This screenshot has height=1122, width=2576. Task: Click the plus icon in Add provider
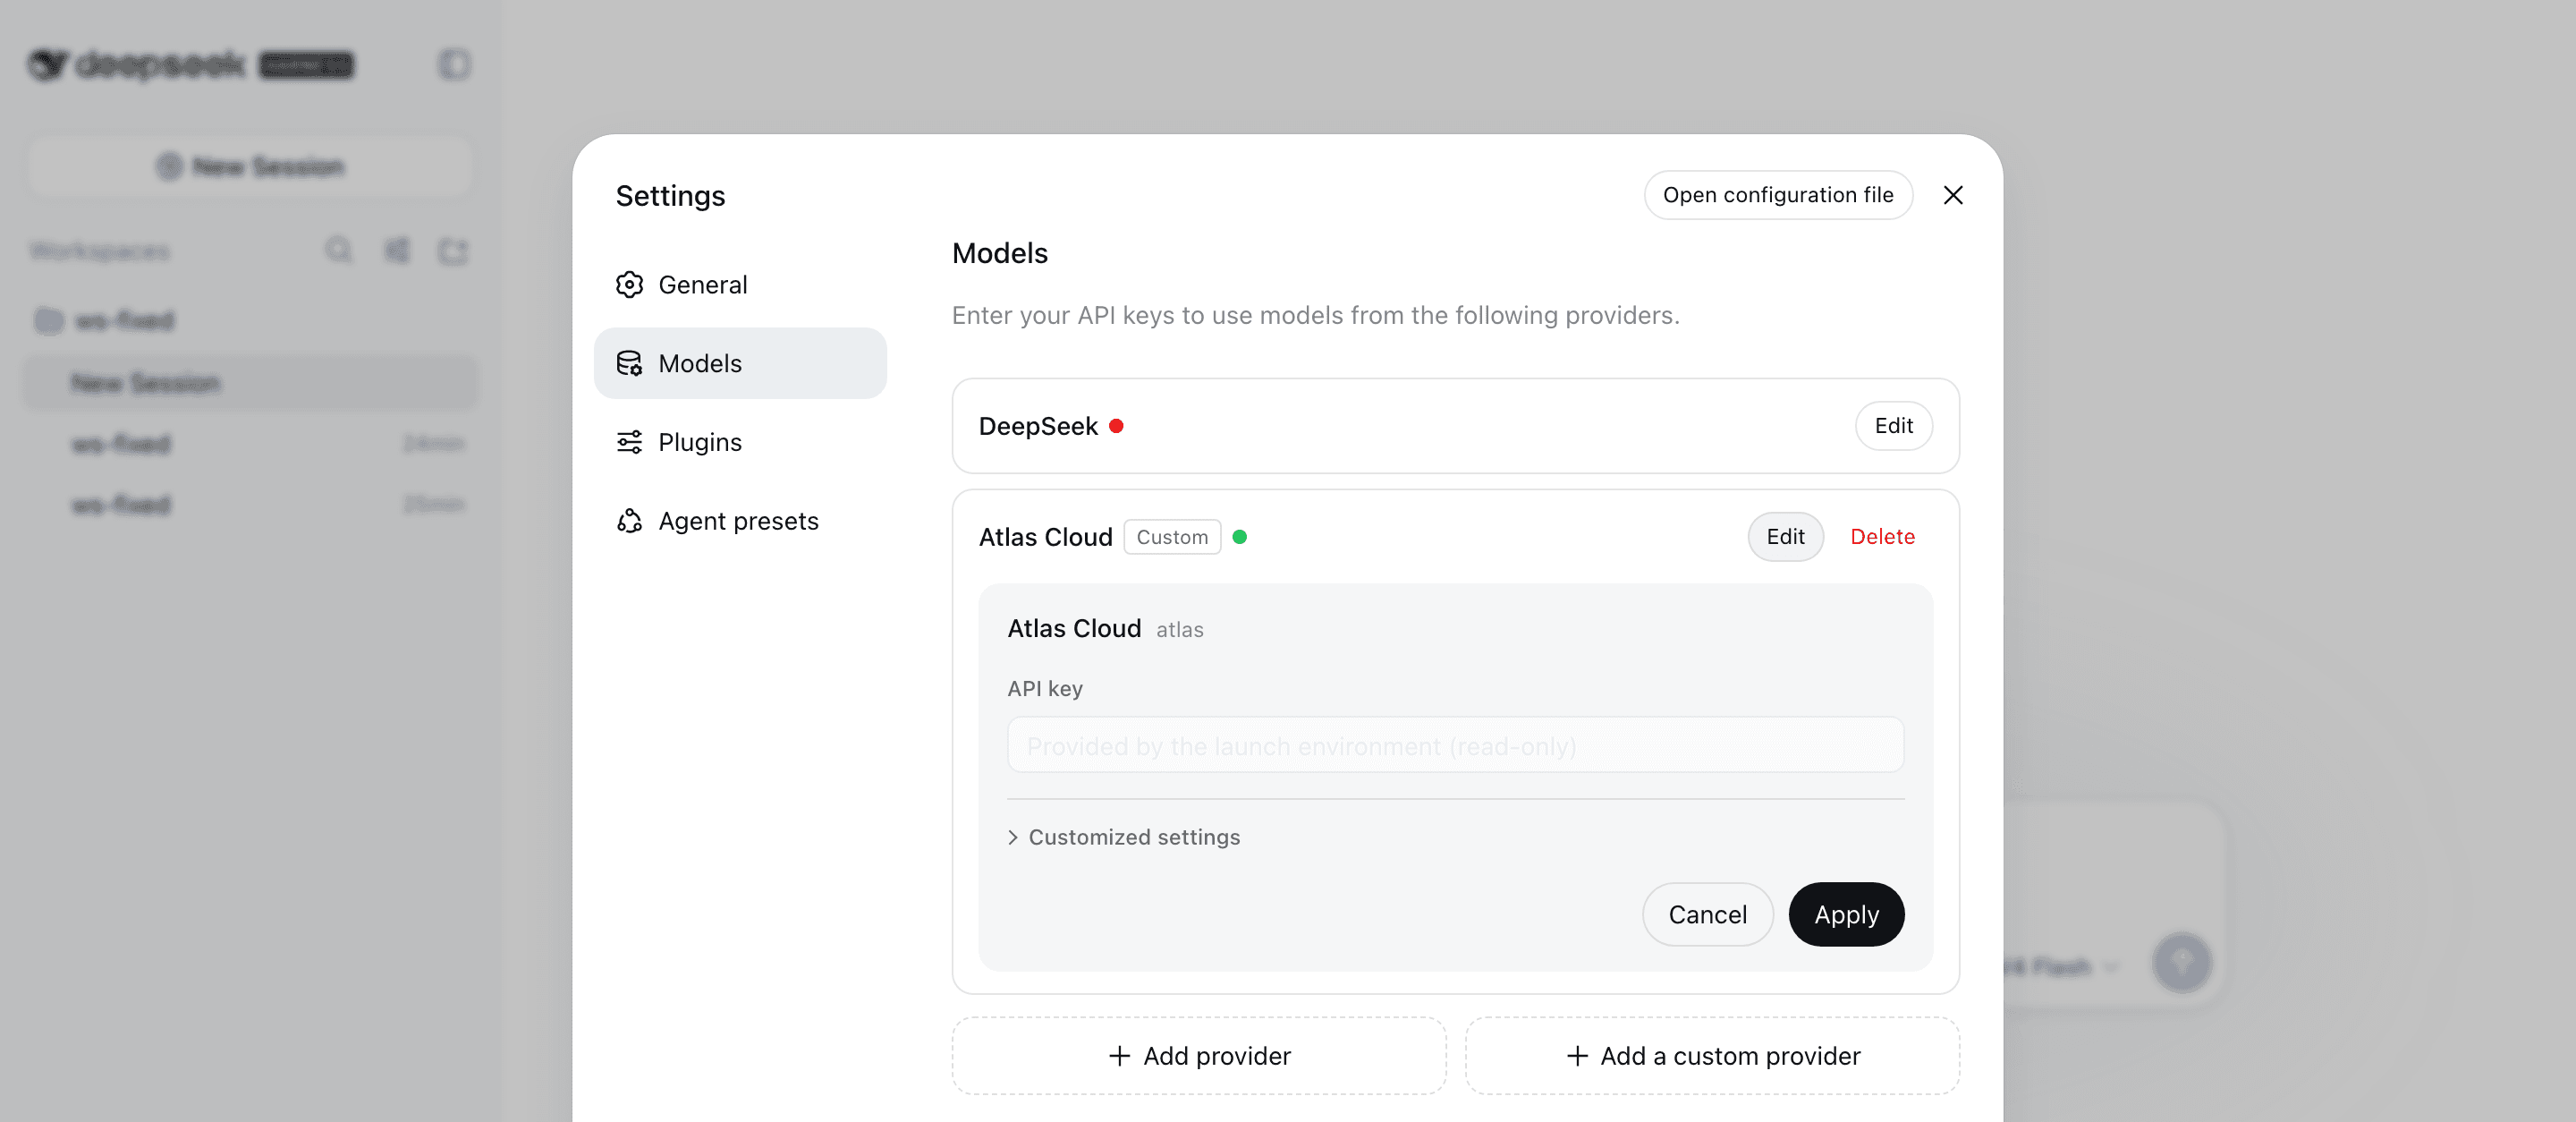pos(1119,1056)
